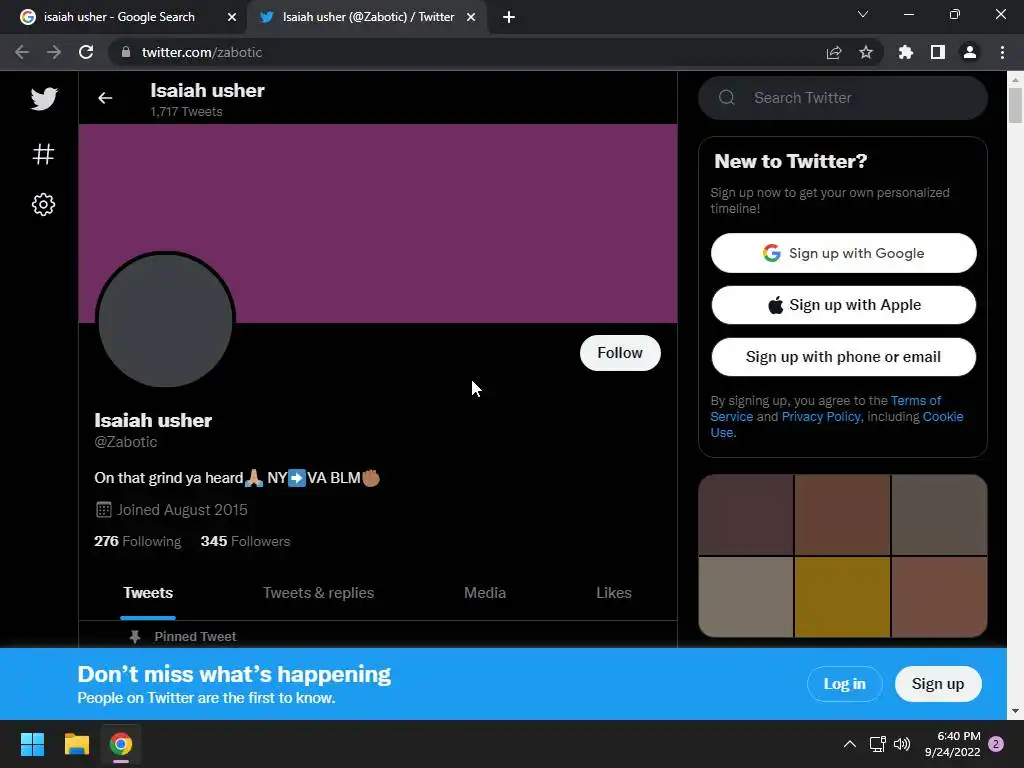This screenshot has height=768, width=1024.
Task: Open the 345 Followers list
Action: (245, 541)
